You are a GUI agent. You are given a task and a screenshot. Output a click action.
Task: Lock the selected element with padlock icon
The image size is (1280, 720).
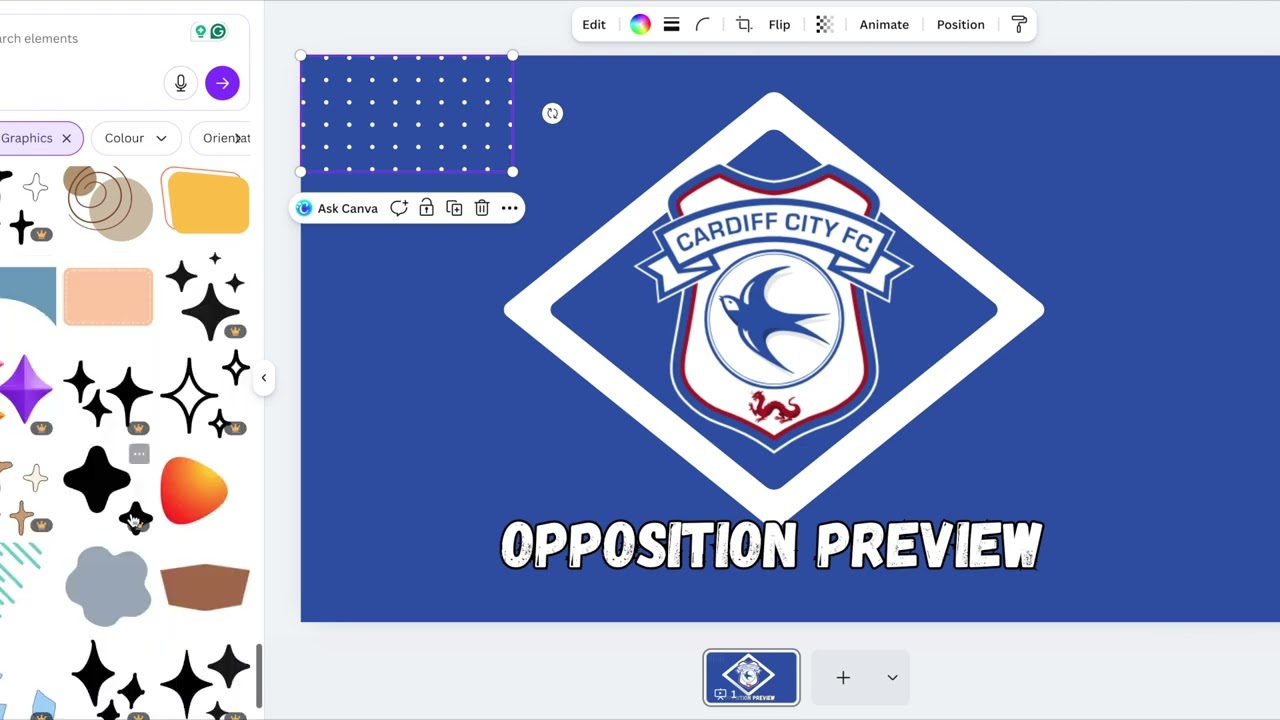tap(427, 208)
